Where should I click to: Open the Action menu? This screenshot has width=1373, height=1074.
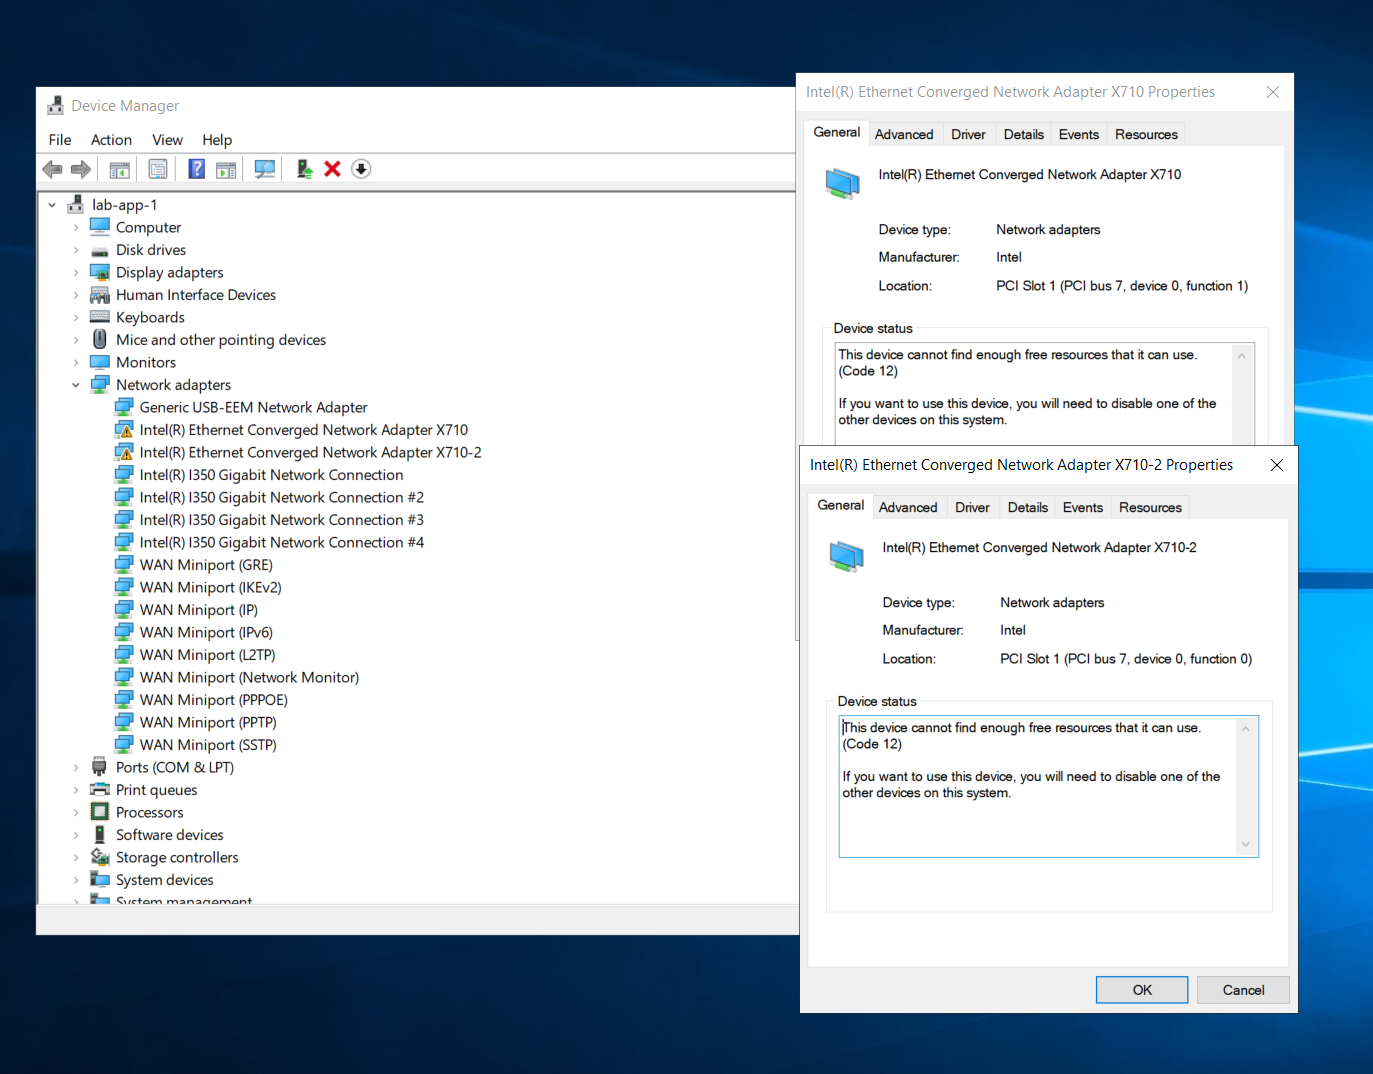[x=111, y=140]
